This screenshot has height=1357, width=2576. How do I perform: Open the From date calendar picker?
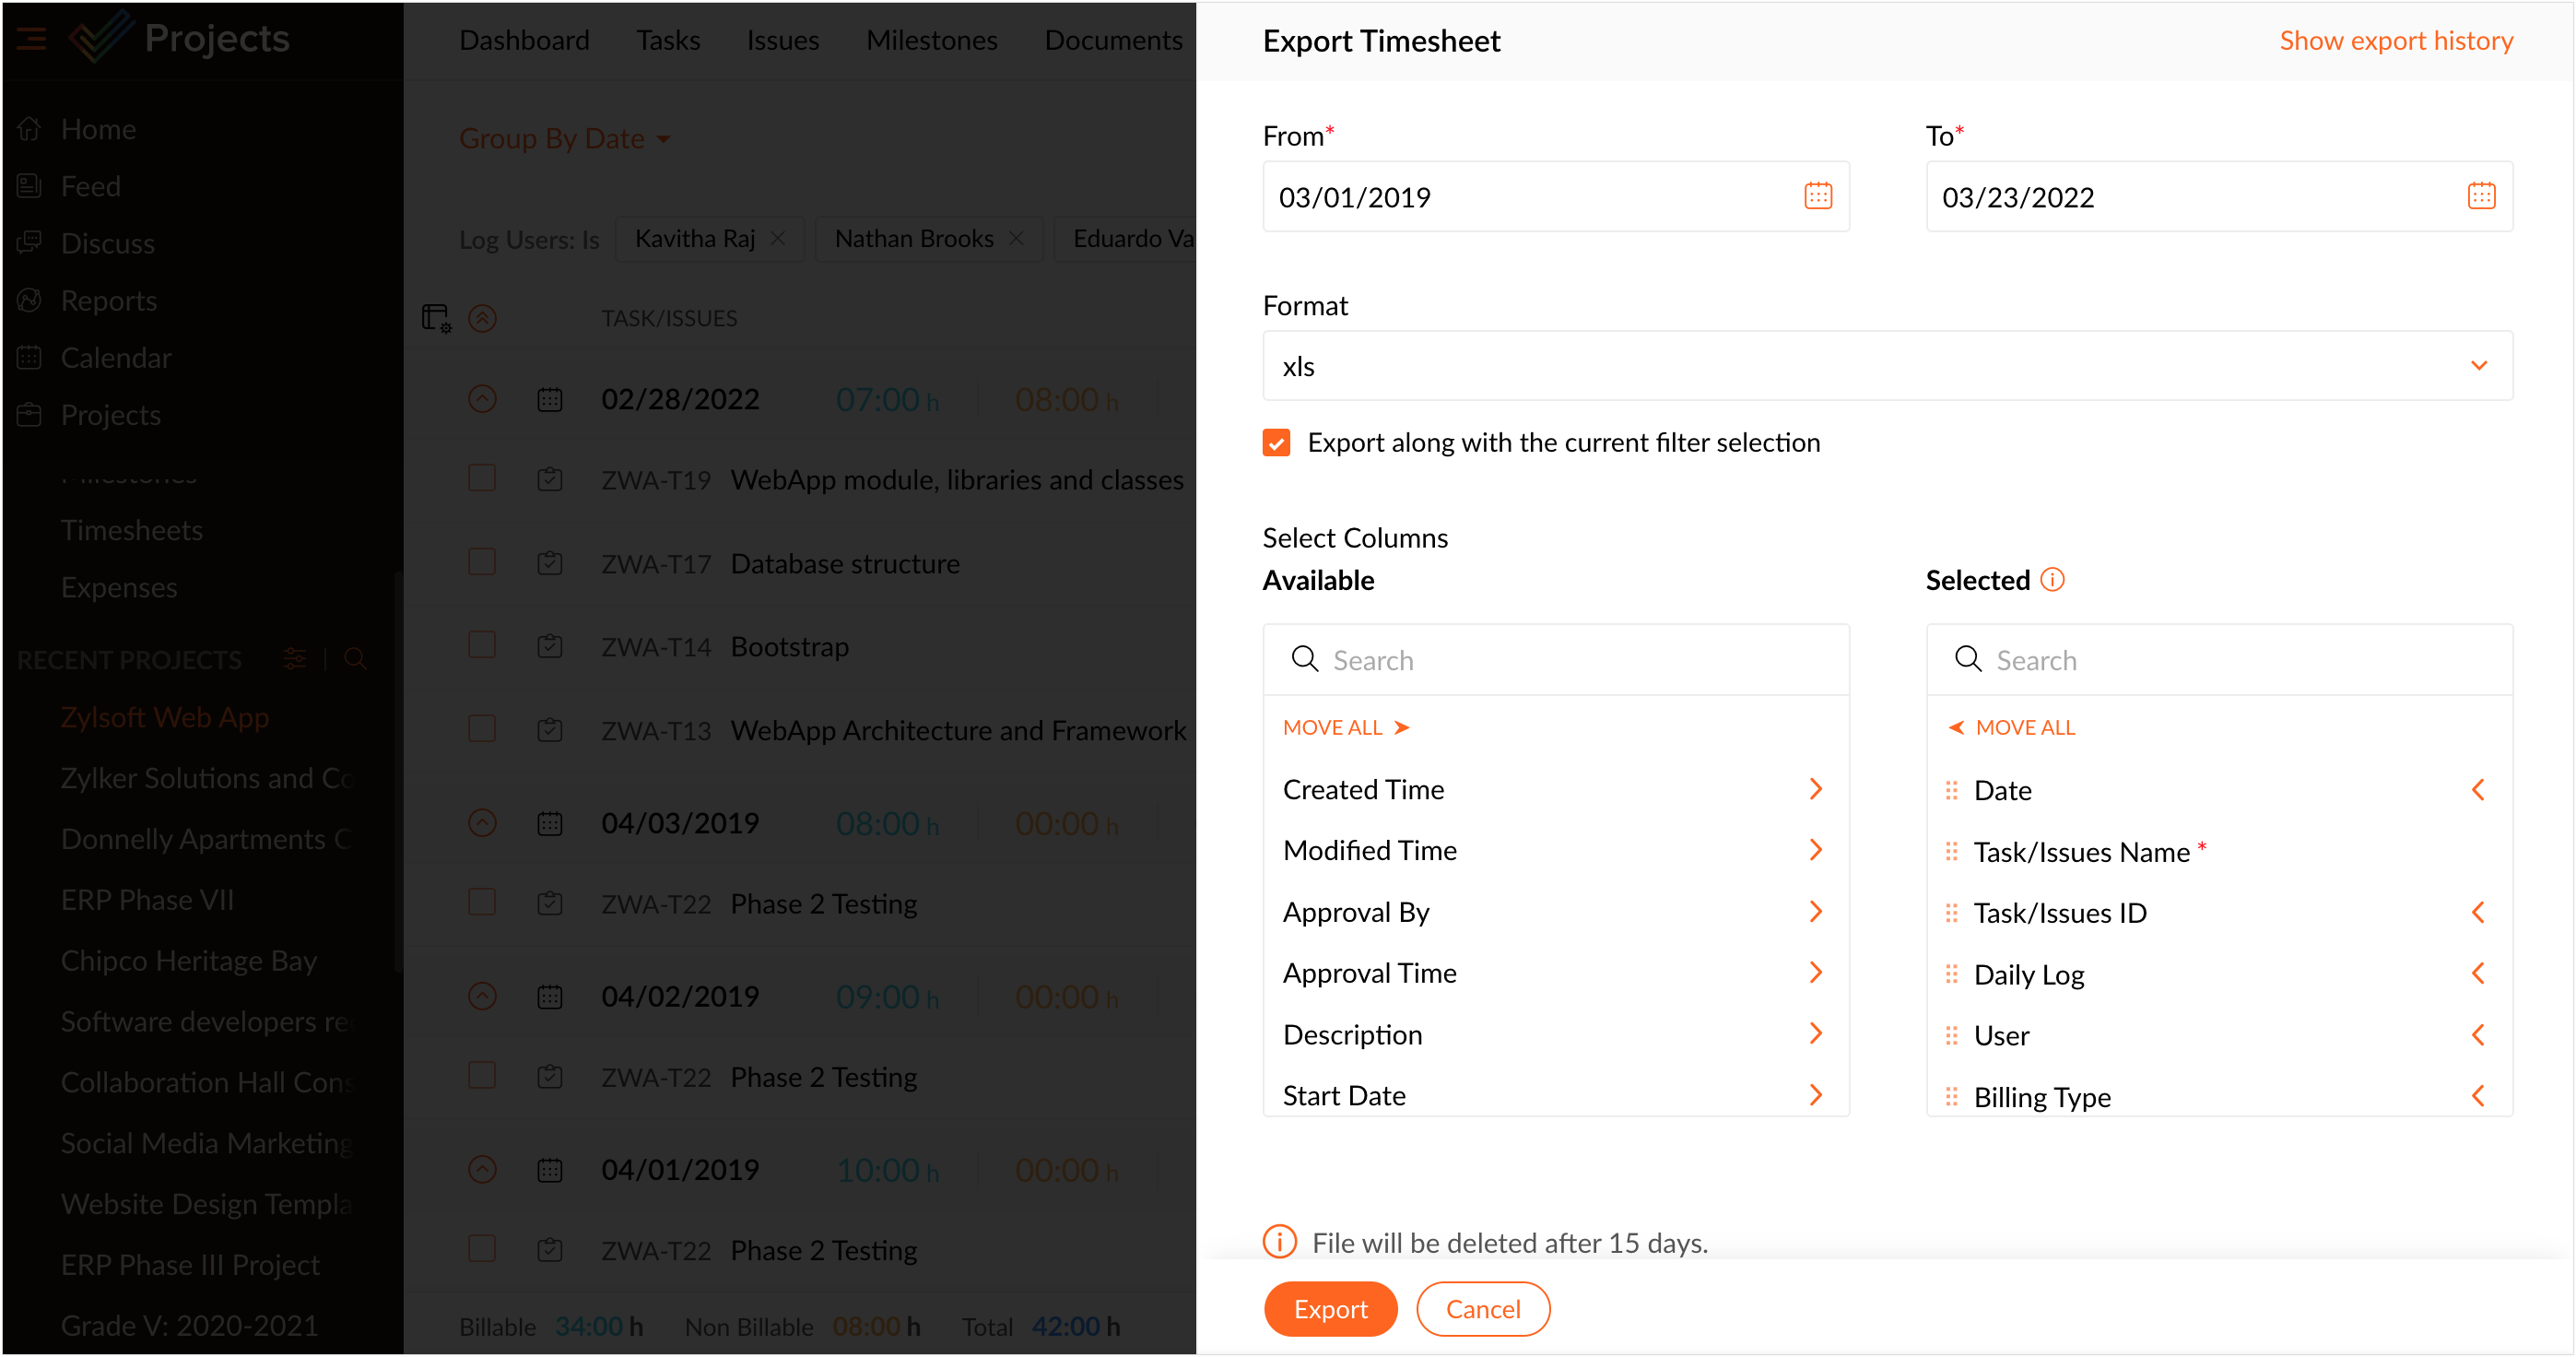pos(1817,196)
